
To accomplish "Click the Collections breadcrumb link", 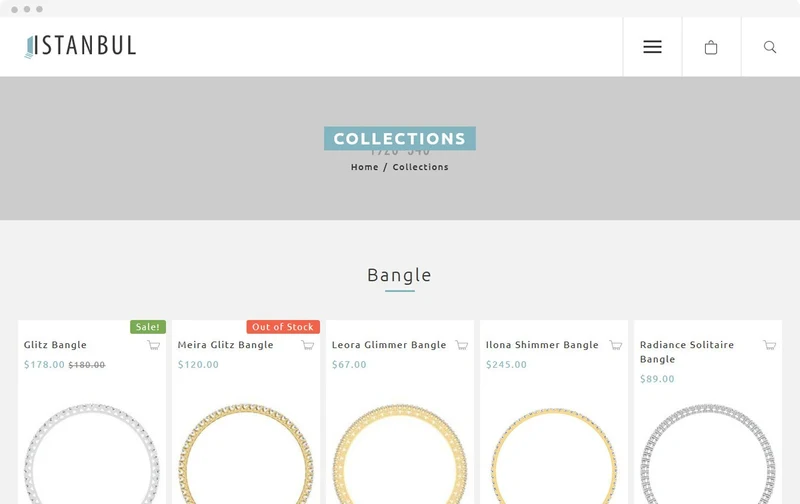I will 420,167.
